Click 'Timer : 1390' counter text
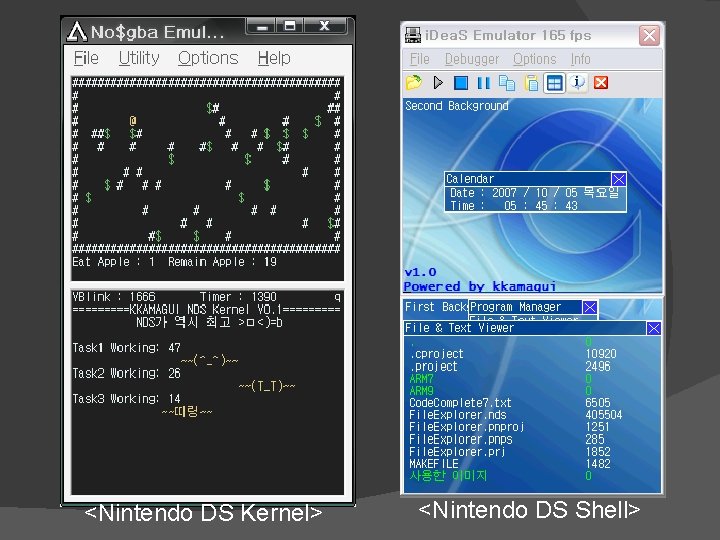Screen dimensions: 720x540 click(x=238, y=297)
